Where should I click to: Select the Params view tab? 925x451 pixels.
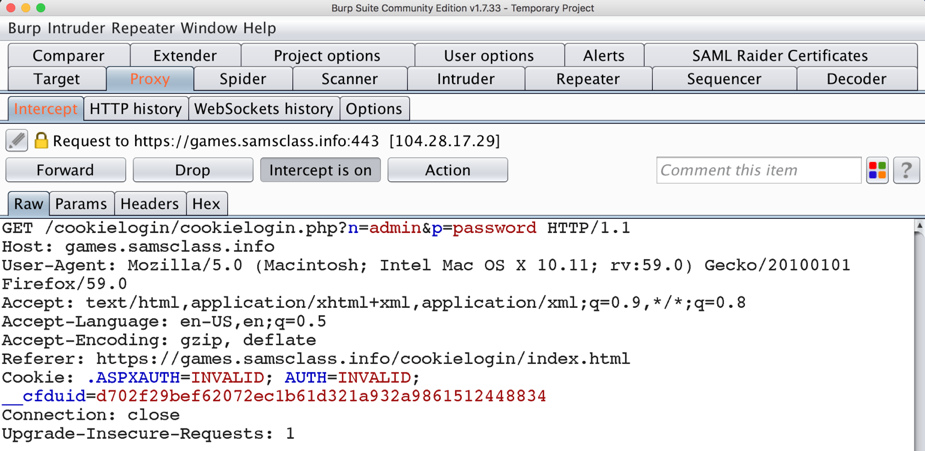click(81, 204)
